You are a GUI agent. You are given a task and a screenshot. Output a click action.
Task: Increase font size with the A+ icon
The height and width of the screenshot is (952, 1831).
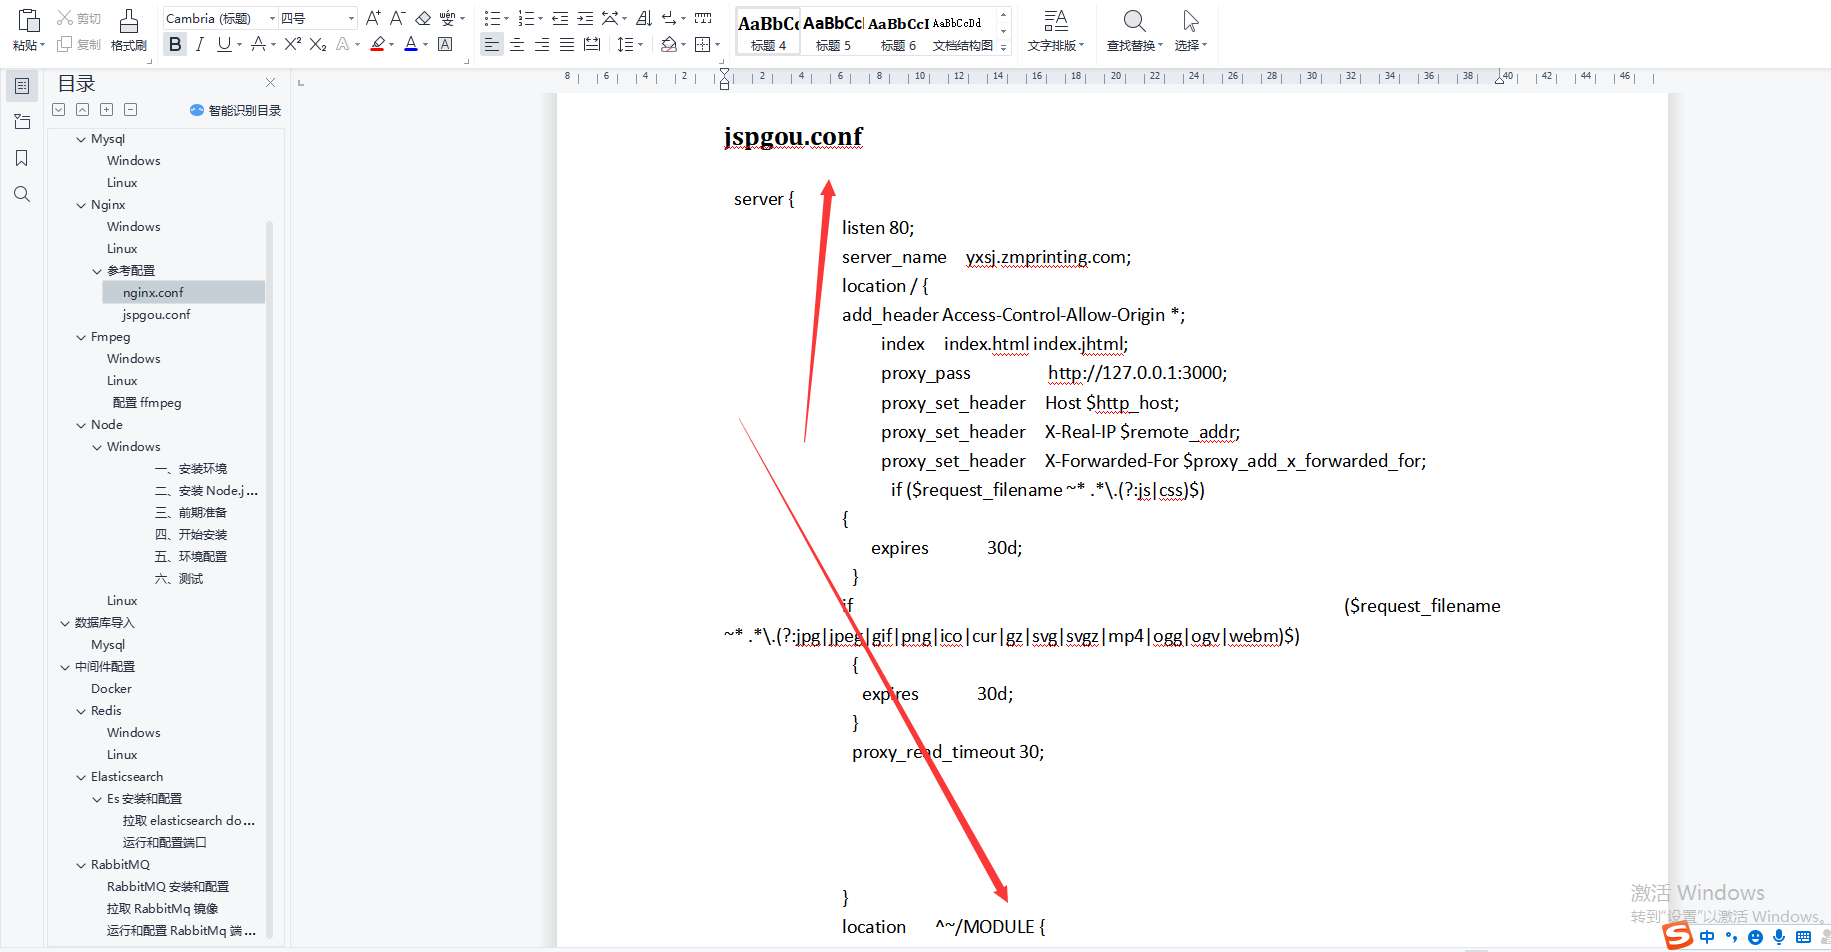373,18
